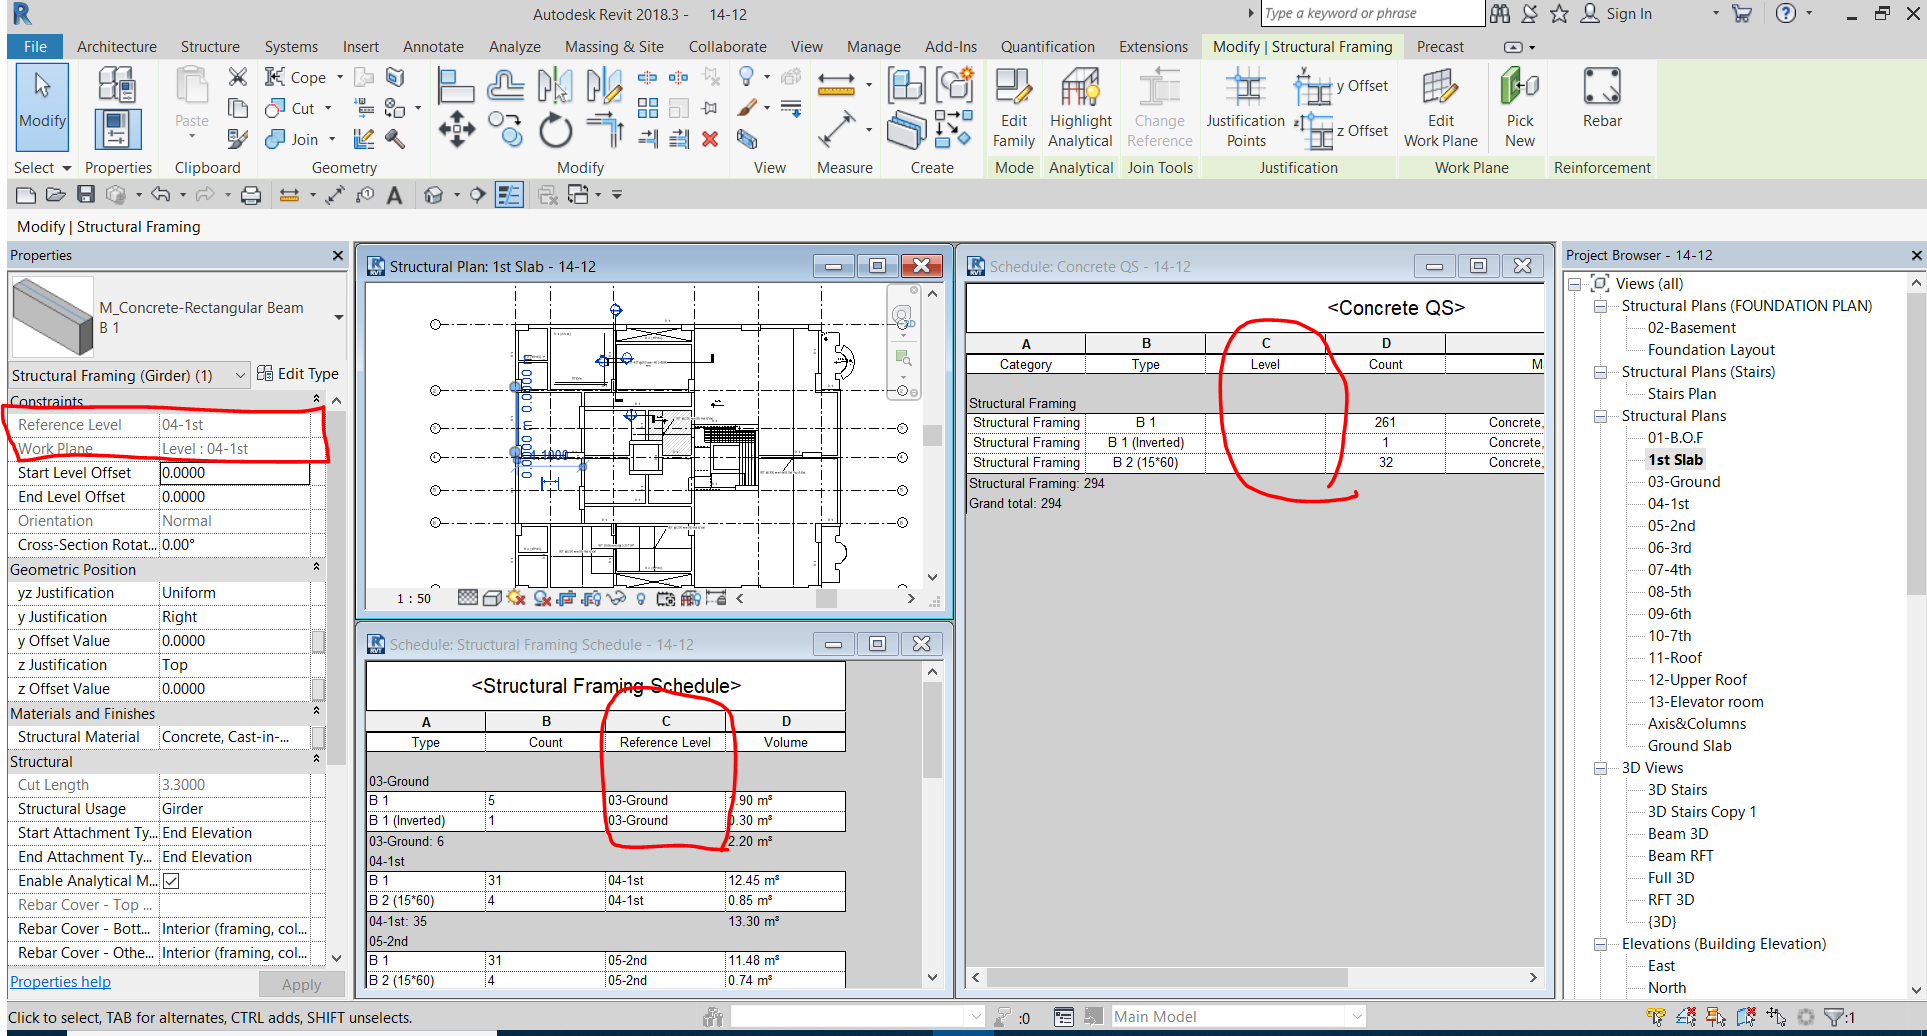Select the Cope geometry tool
The height and width of the screenshot is (1036, 1927).
click(295, 76)
